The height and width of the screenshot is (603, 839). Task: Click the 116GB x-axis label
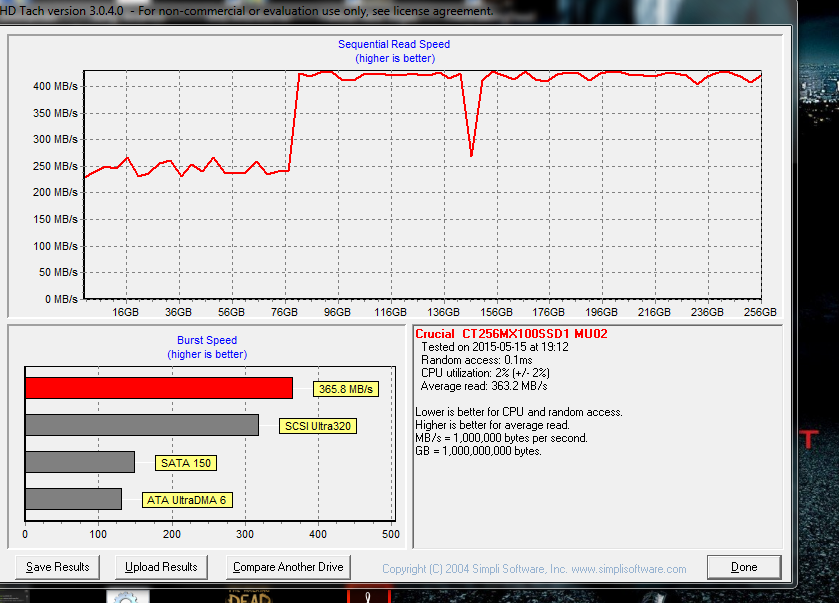[390, 312]
